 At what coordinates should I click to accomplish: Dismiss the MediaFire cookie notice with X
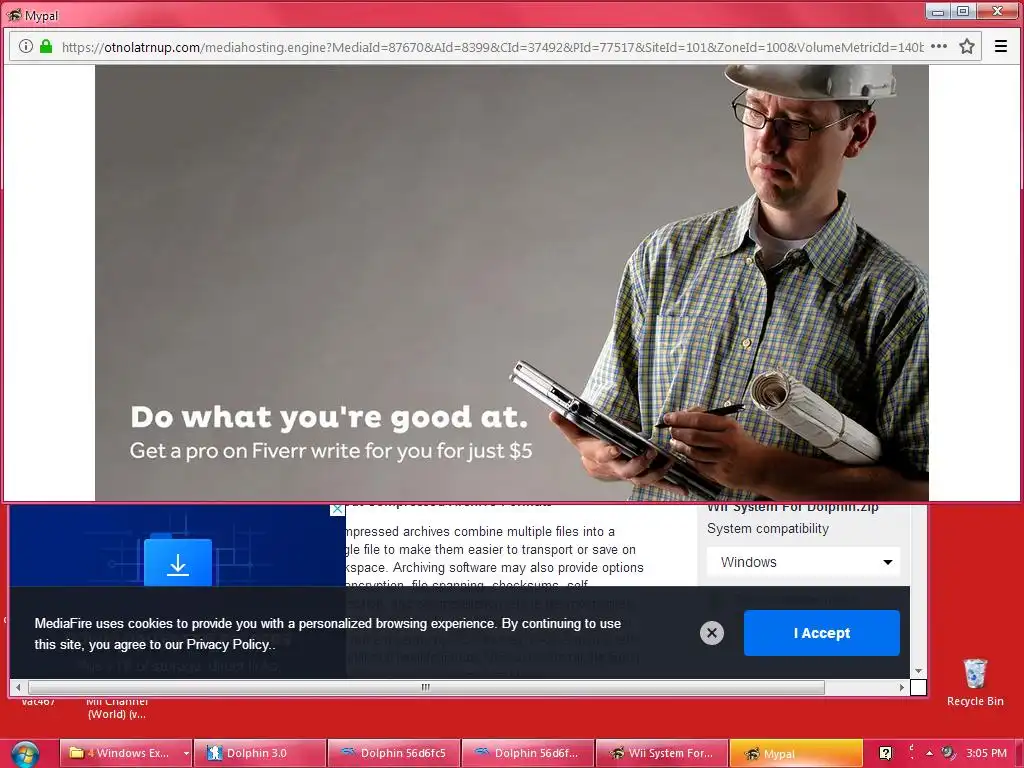(x=712, y=633)
